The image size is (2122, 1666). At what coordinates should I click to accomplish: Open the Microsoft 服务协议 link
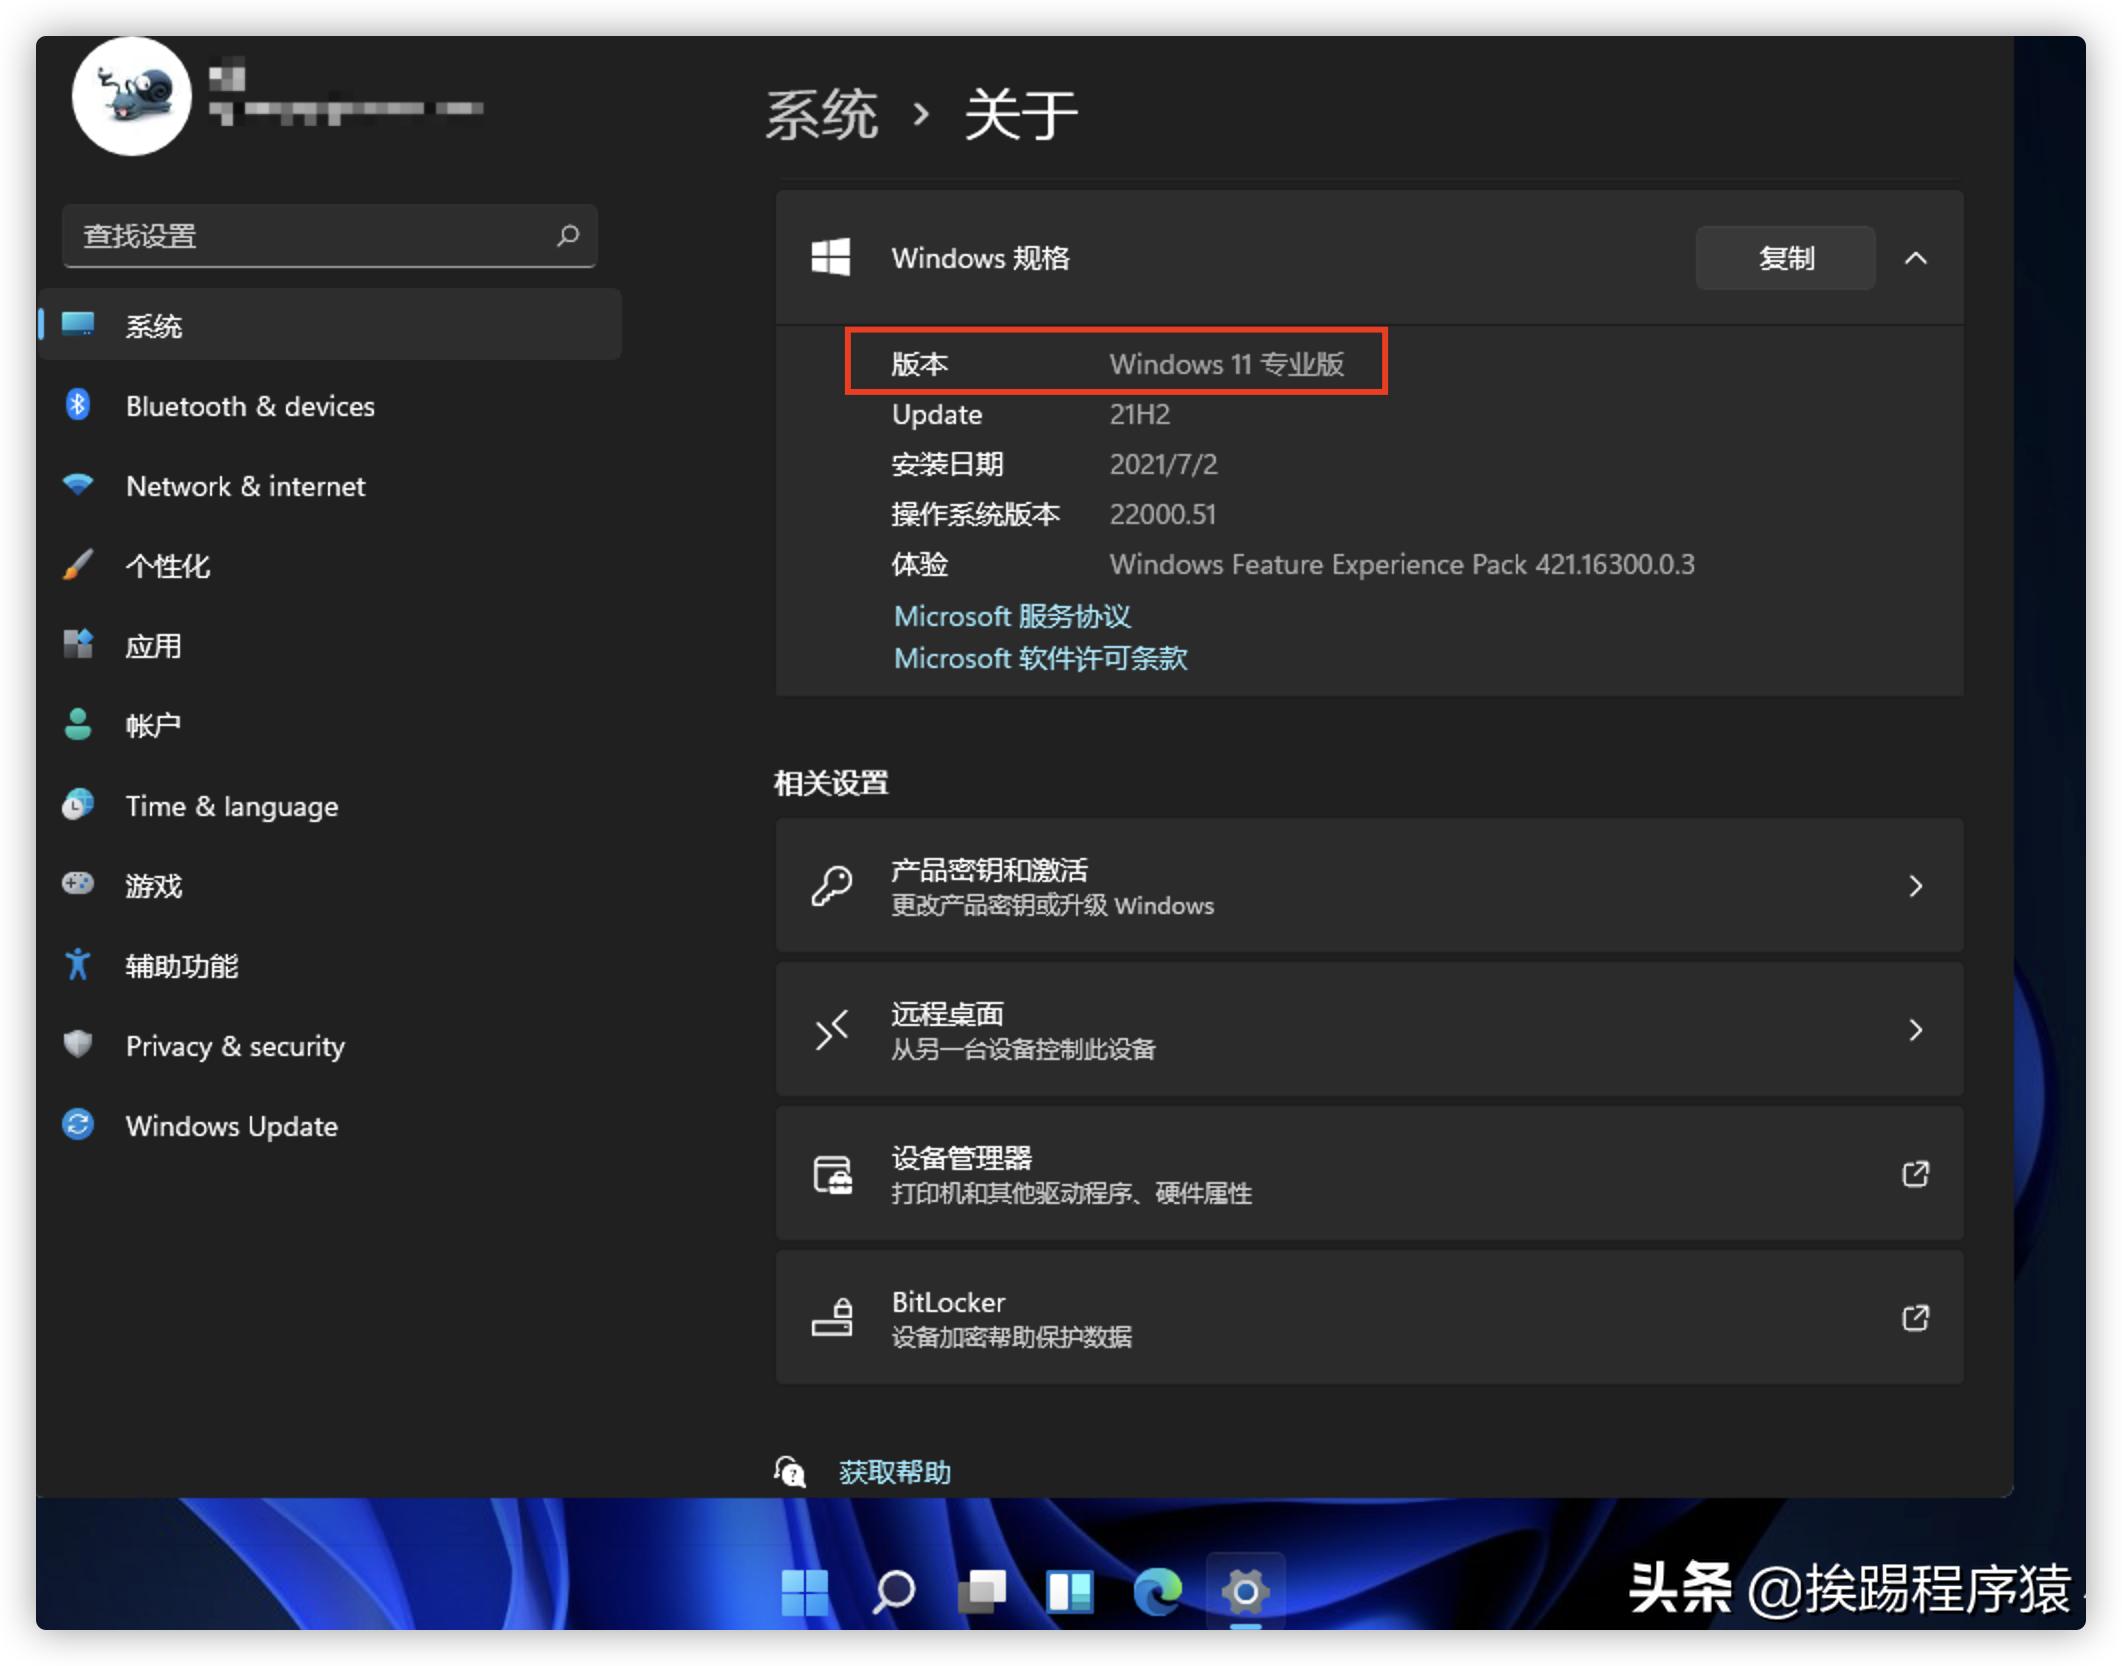click(x=1011, y=616)
